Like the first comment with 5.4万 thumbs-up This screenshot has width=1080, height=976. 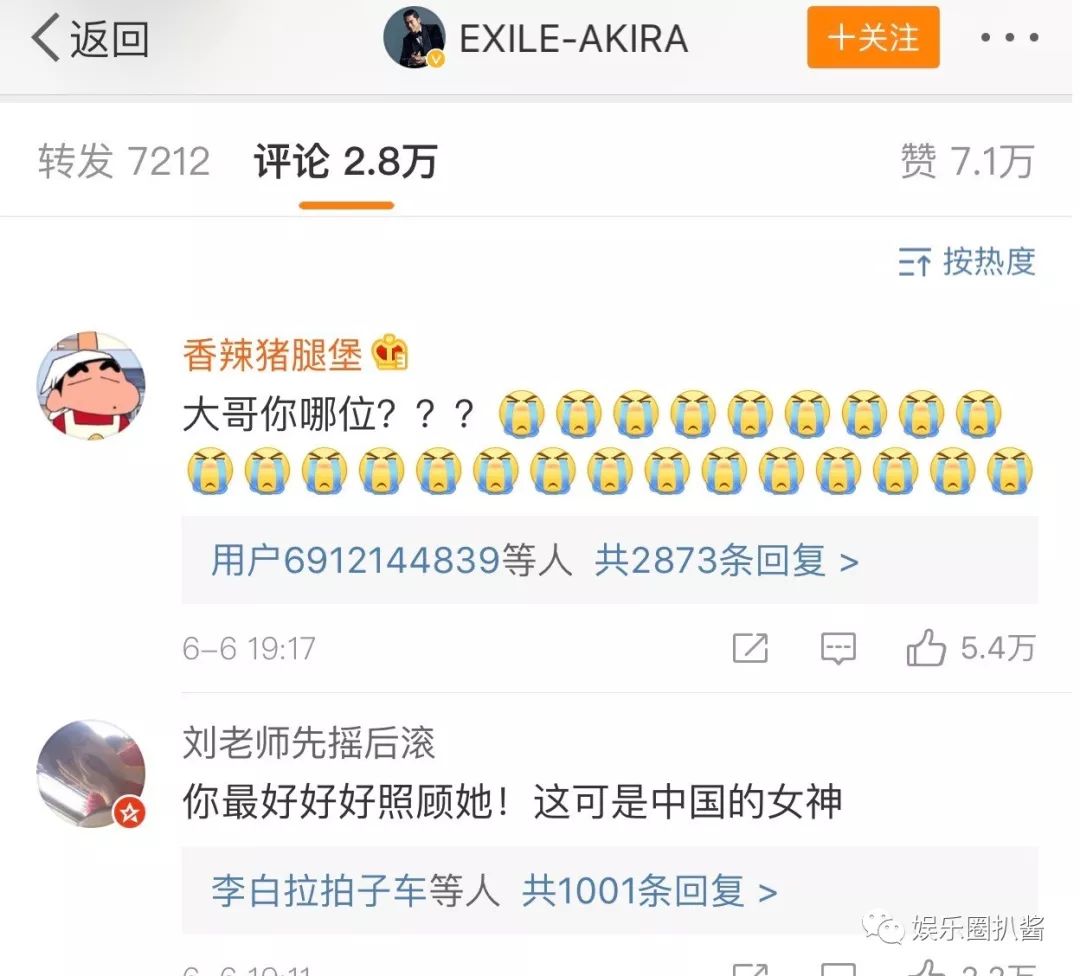tap(970, 647)
